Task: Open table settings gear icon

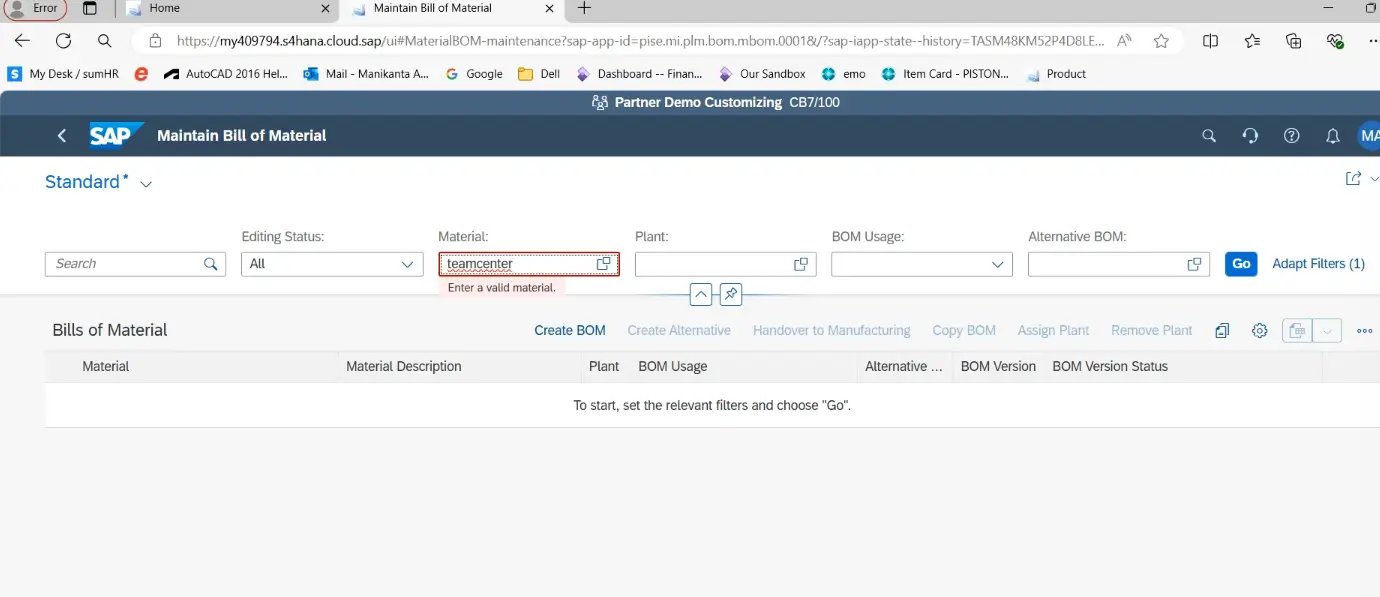Action: click(x=1259, y=331)
